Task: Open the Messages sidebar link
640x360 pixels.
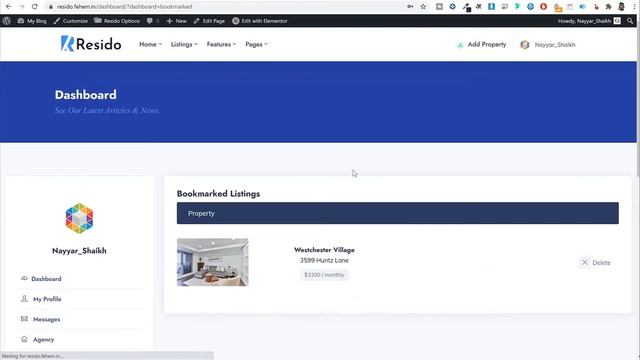Action: pos(47,319)
